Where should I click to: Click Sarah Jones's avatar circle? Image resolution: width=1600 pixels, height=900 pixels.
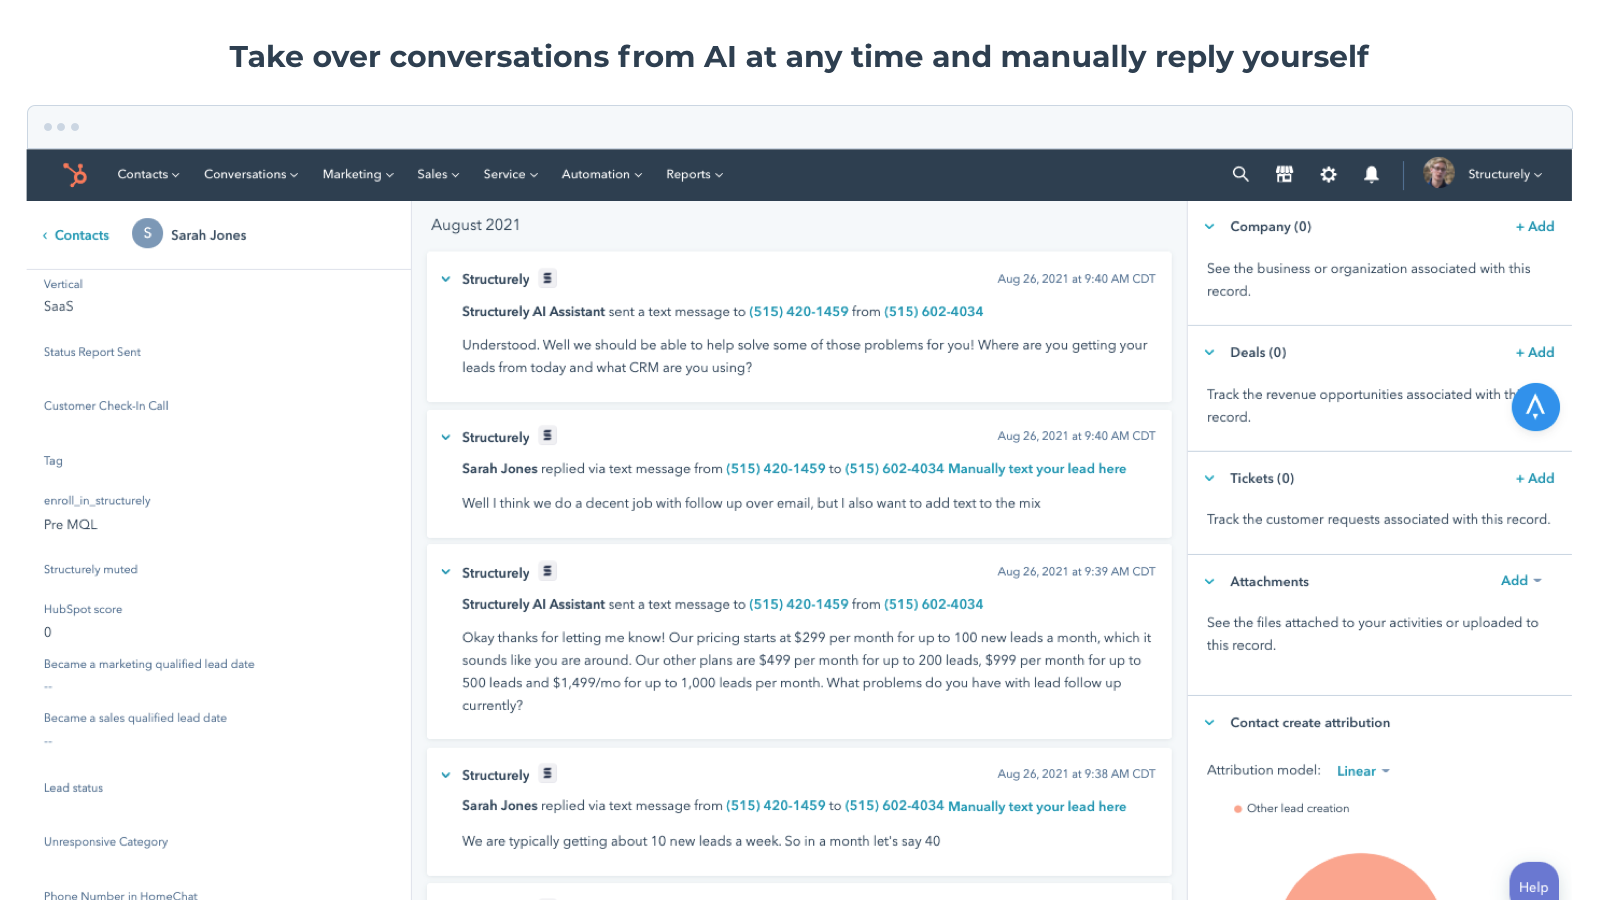147,234
